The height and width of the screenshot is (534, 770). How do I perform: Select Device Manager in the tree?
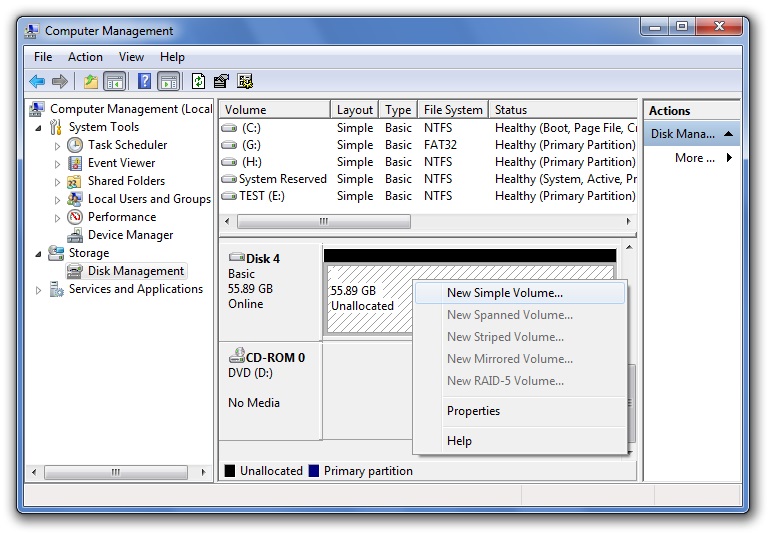130,235
